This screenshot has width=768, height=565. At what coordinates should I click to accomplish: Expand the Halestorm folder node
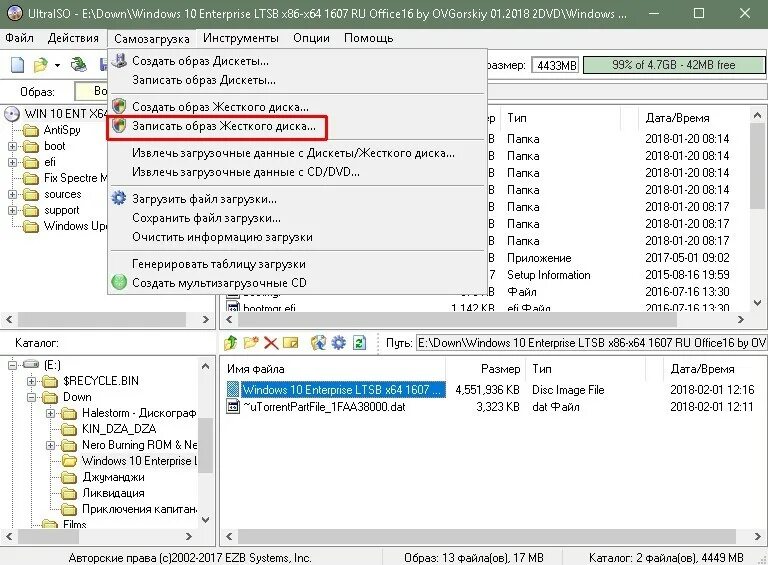coord(50,413)
